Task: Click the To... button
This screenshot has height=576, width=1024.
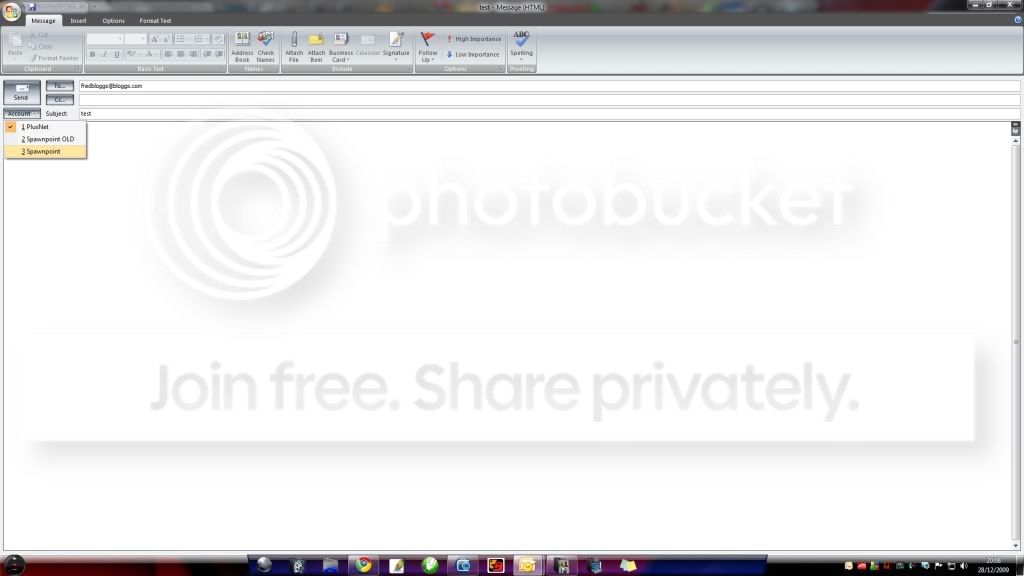Action: (60, 86)
